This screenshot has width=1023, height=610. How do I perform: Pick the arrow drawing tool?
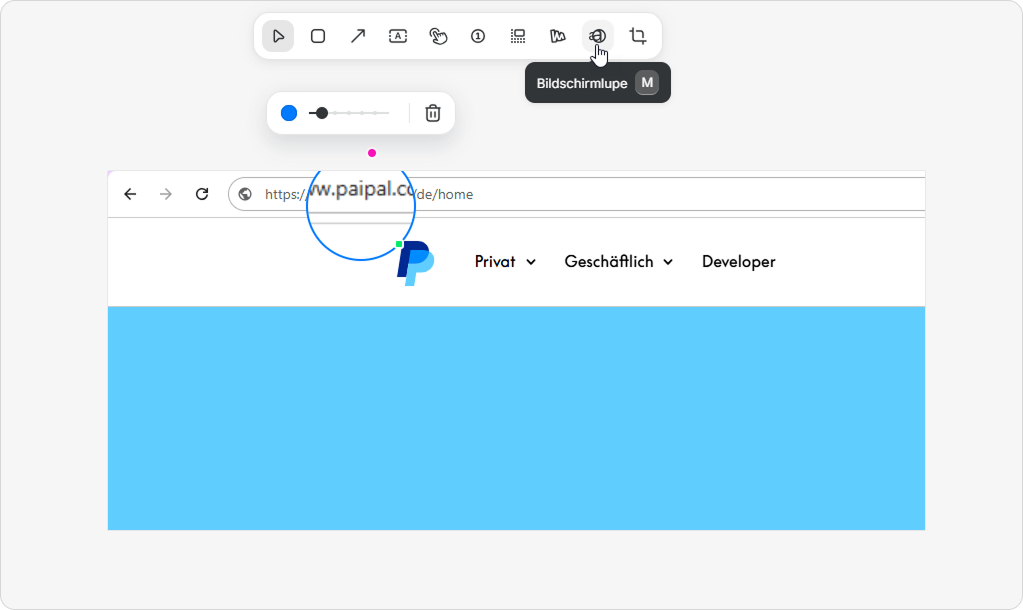click(x=358, y=36)
